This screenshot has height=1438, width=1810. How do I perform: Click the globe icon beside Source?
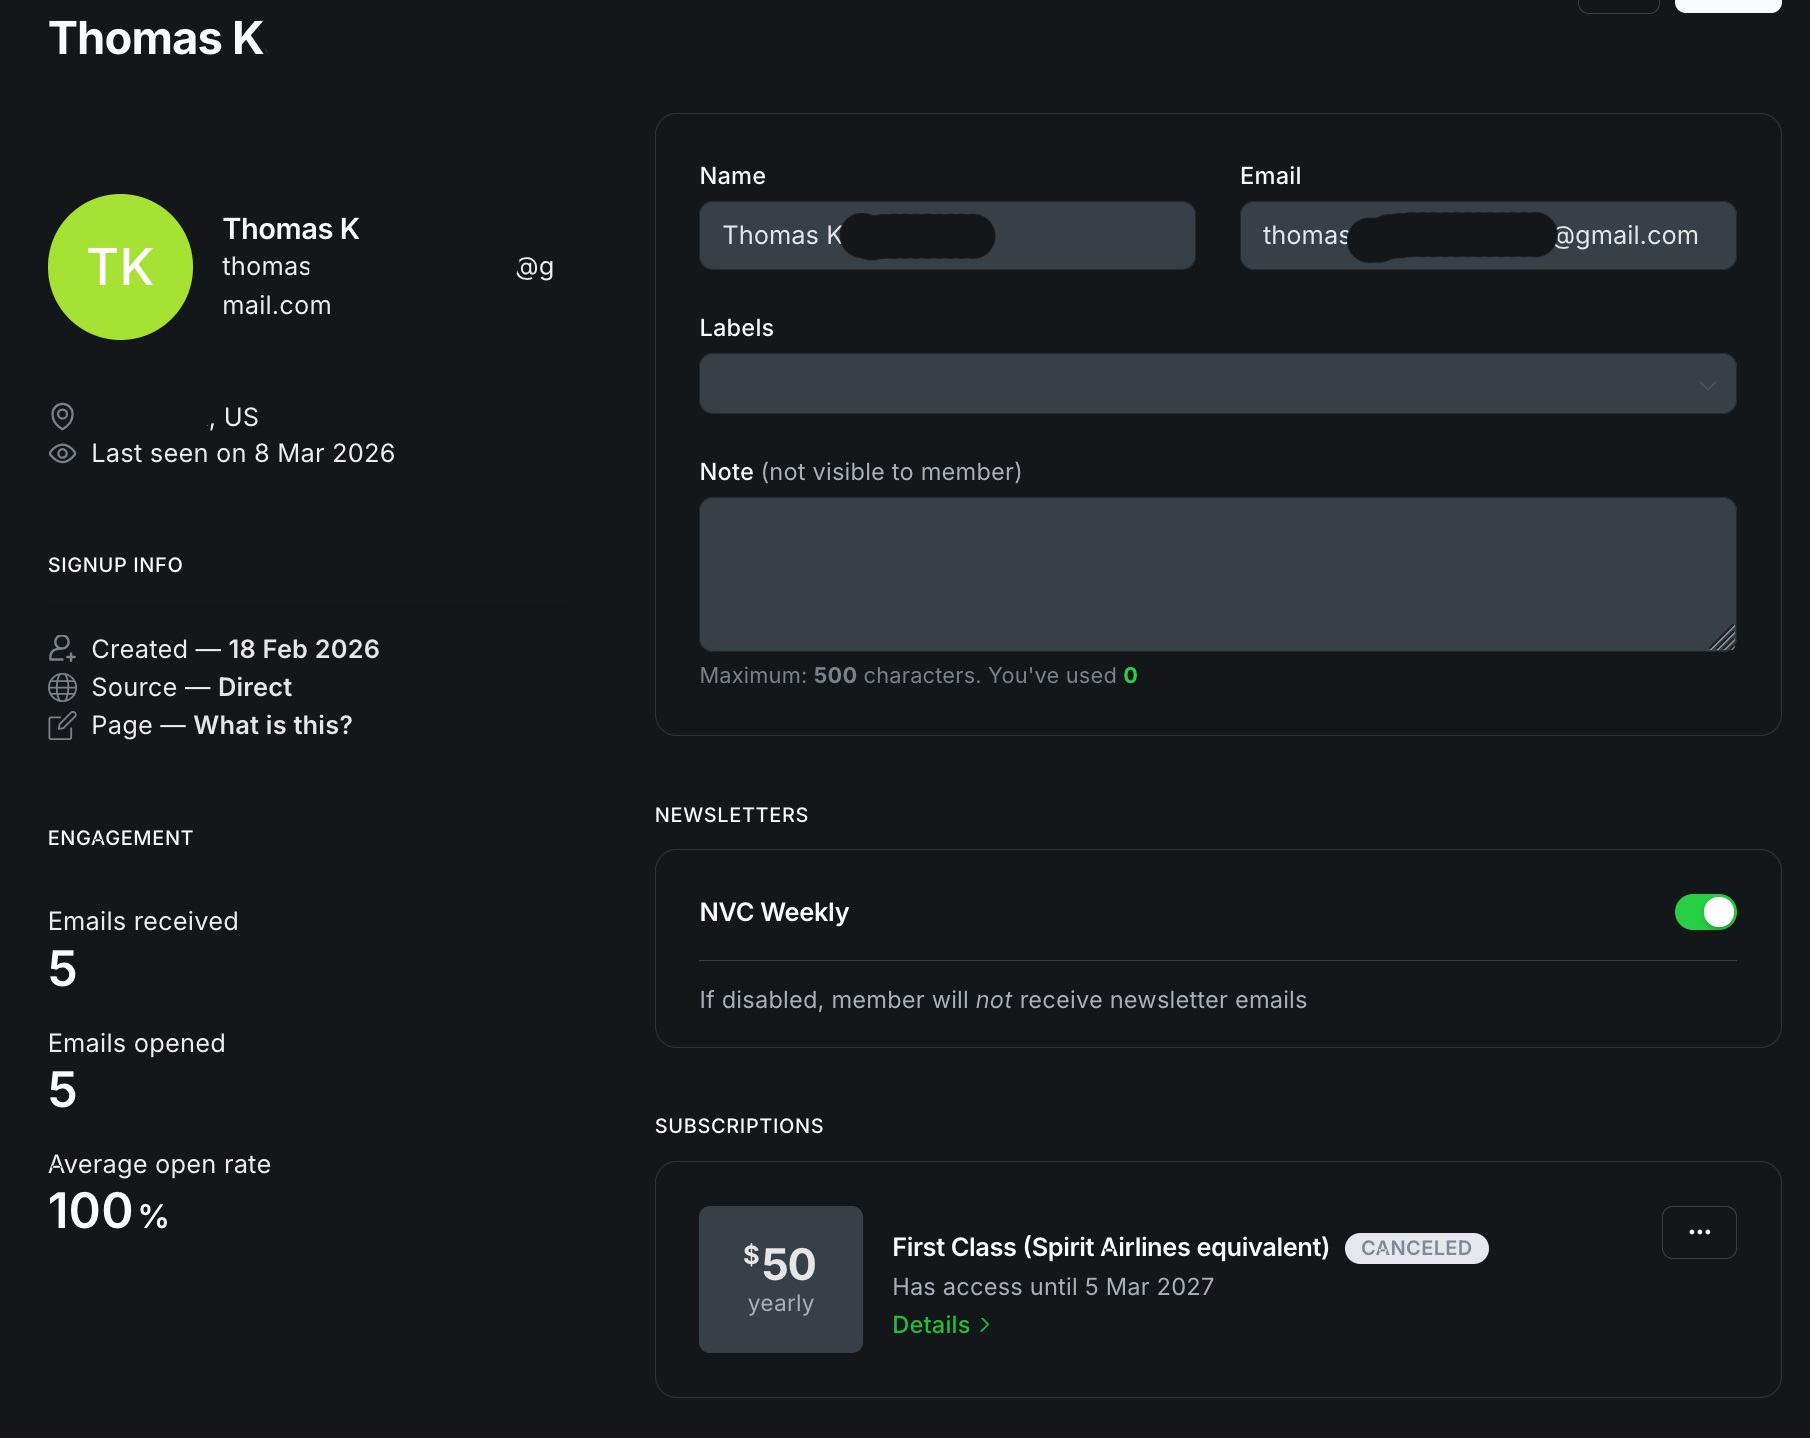[62, 687]
